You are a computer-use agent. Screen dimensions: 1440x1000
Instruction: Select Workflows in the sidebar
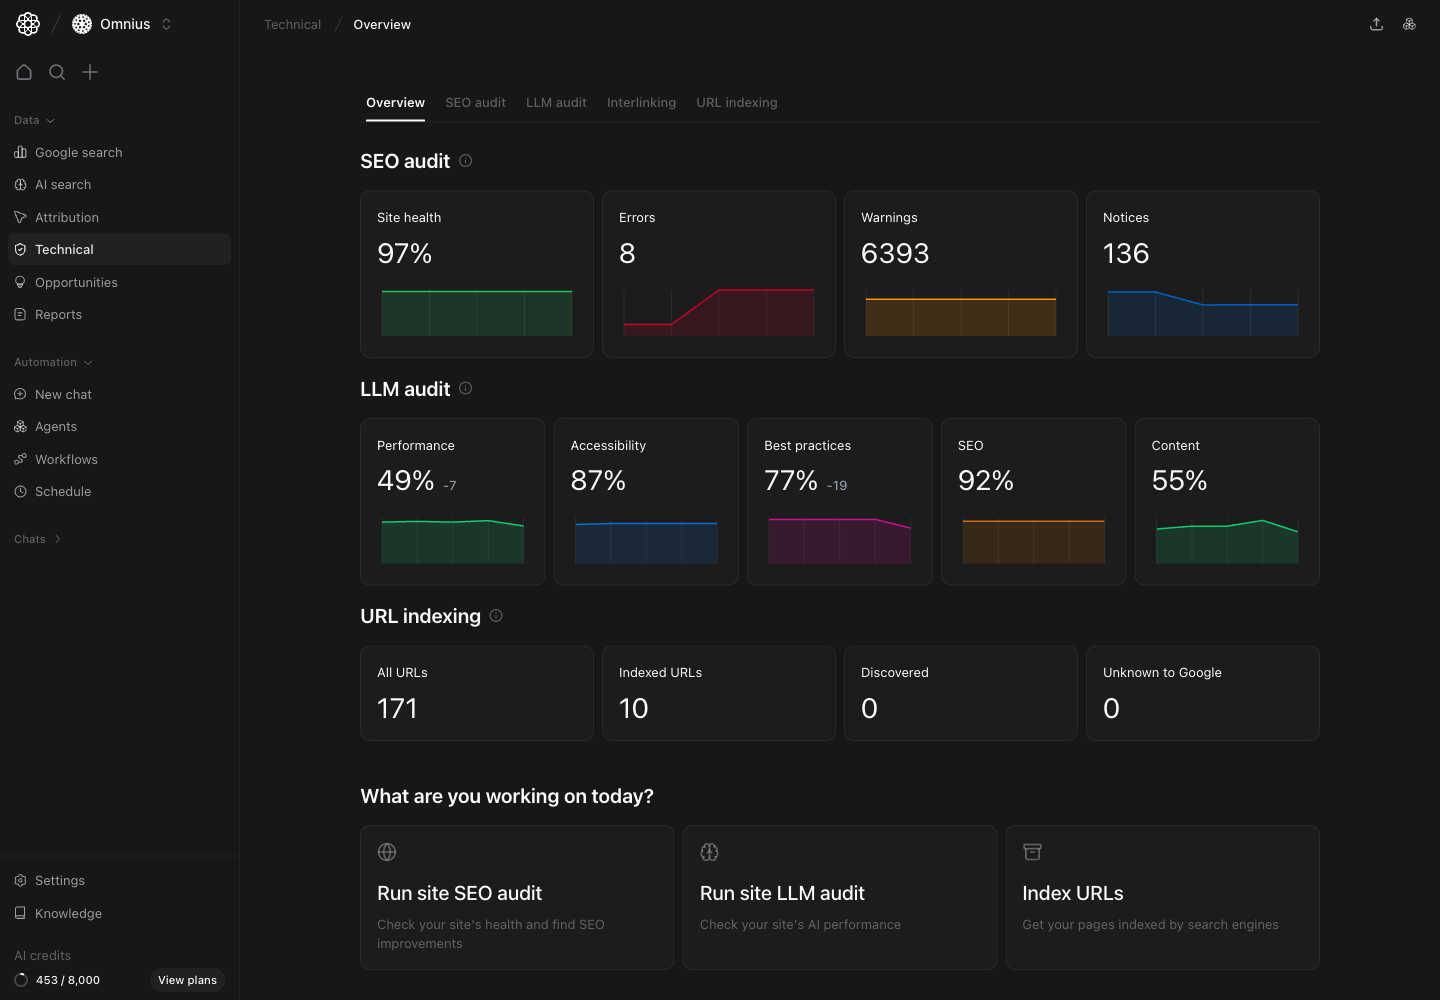(x=66, y=459)
